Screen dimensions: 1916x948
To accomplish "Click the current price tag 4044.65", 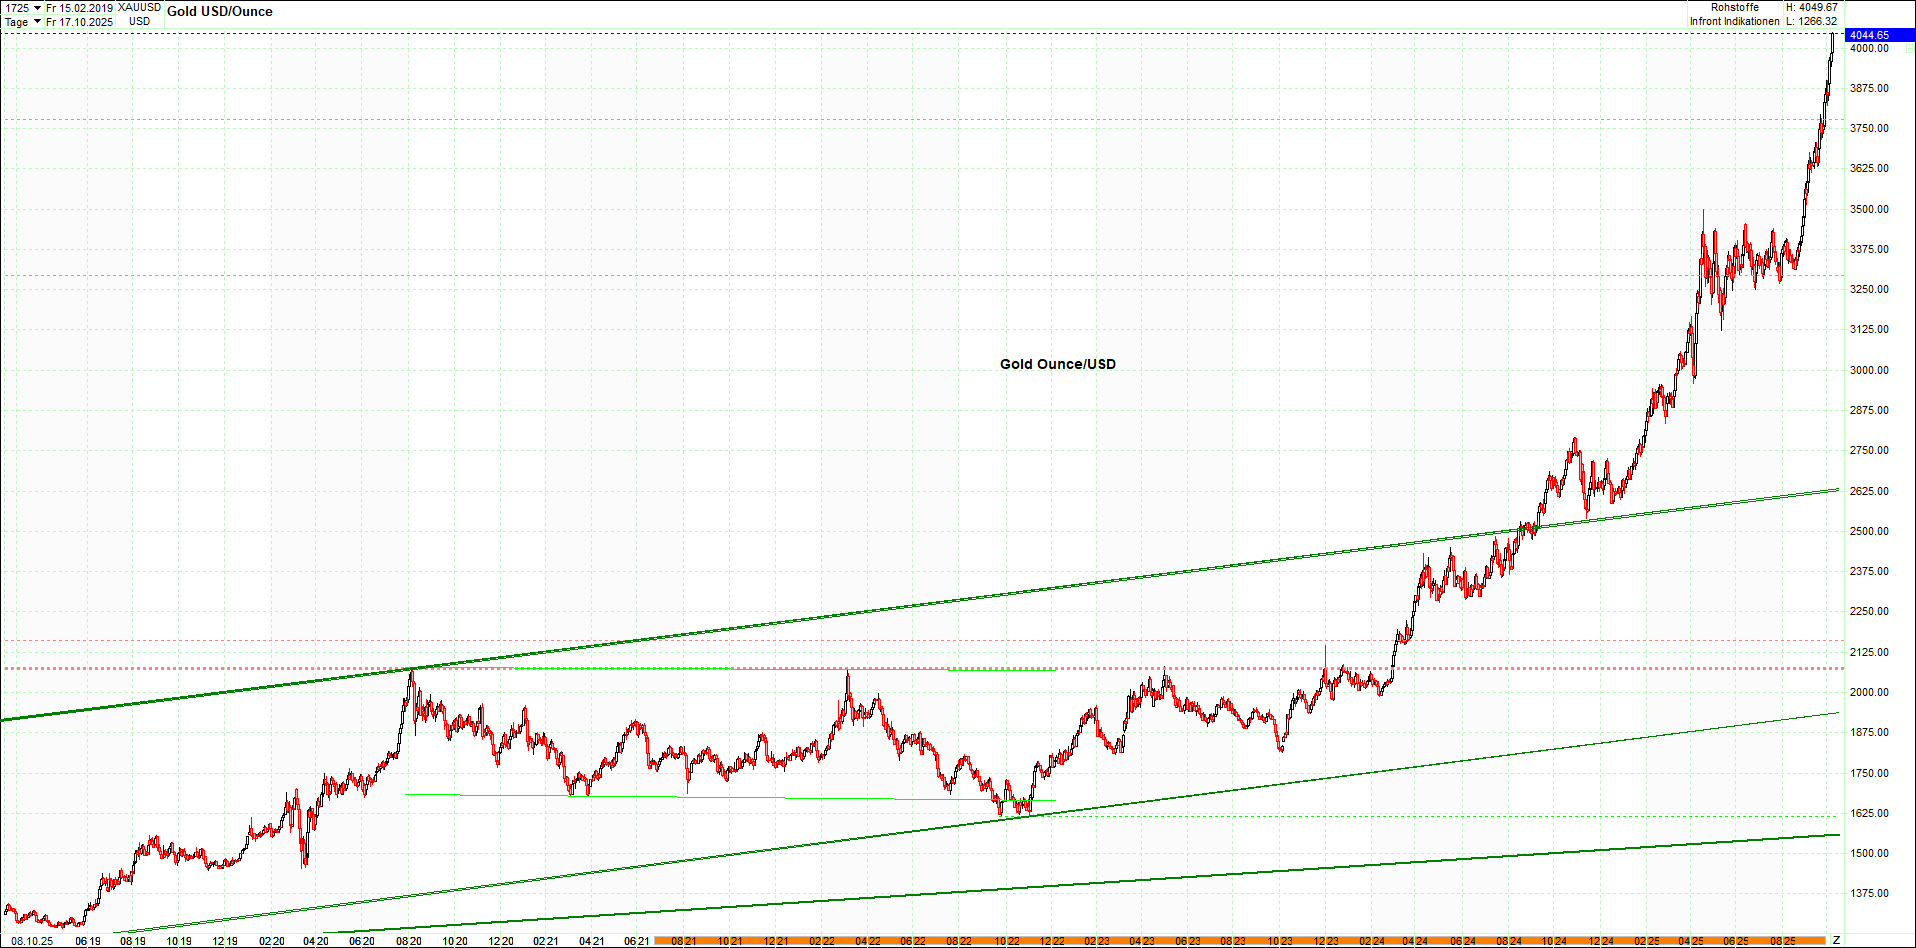I will (1879, 35).
